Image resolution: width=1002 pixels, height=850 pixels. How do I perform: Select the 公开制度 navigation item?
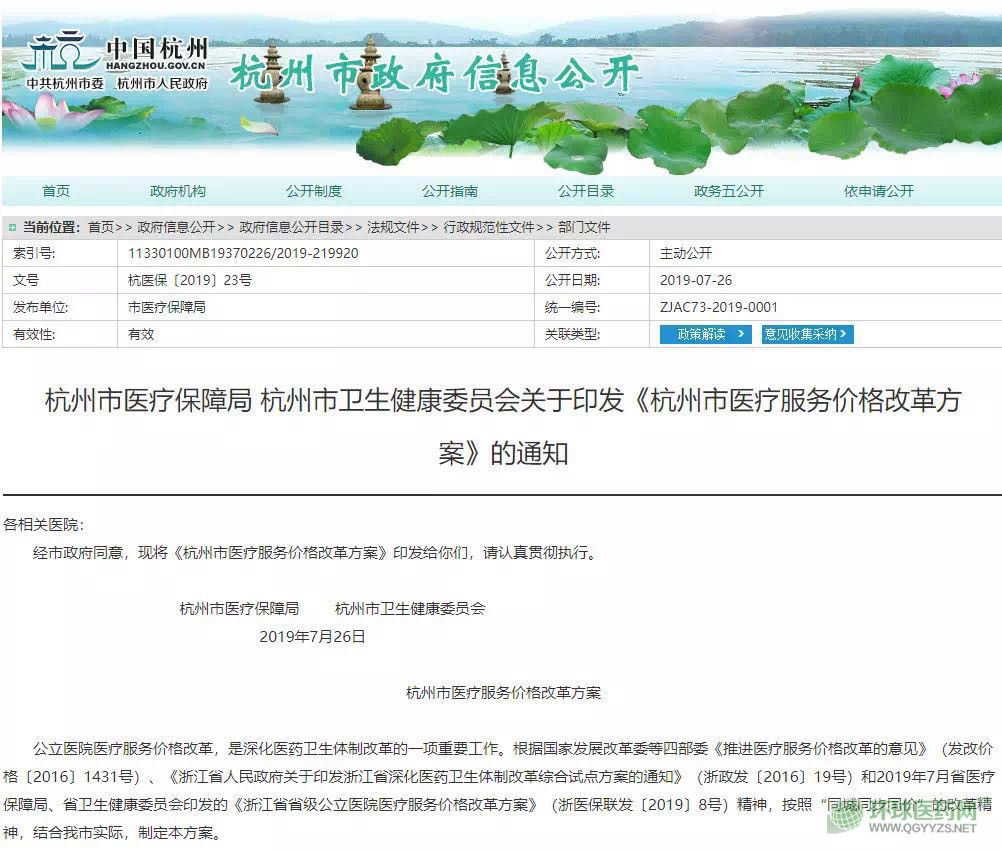pos(313,191)
